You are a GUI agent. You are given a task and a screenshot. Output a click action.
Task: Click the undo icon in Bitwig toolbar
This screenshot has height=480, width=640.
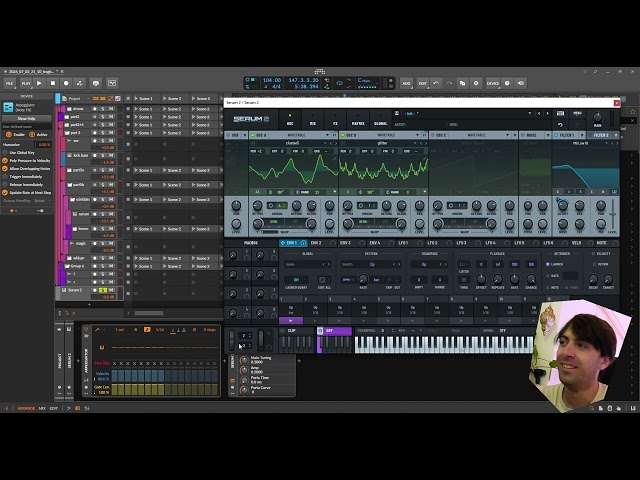(436, 83)
